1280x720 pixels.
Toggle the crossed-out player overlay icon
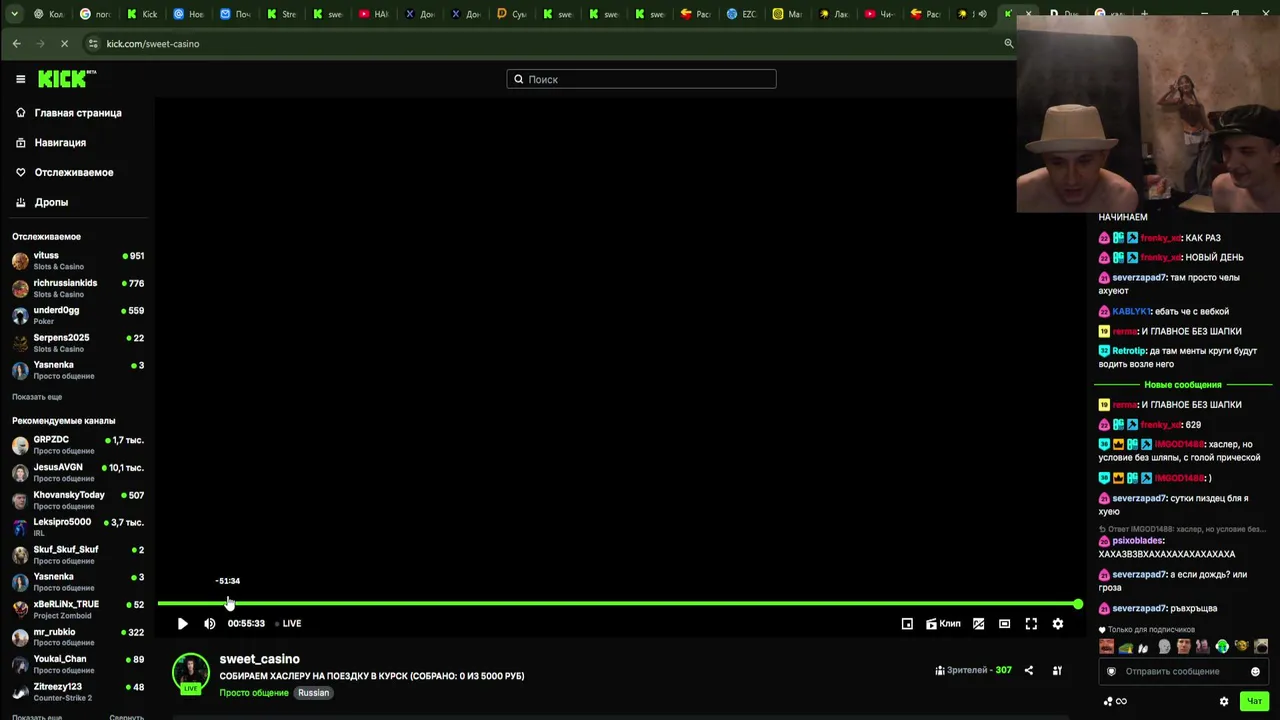pos(978,624)
